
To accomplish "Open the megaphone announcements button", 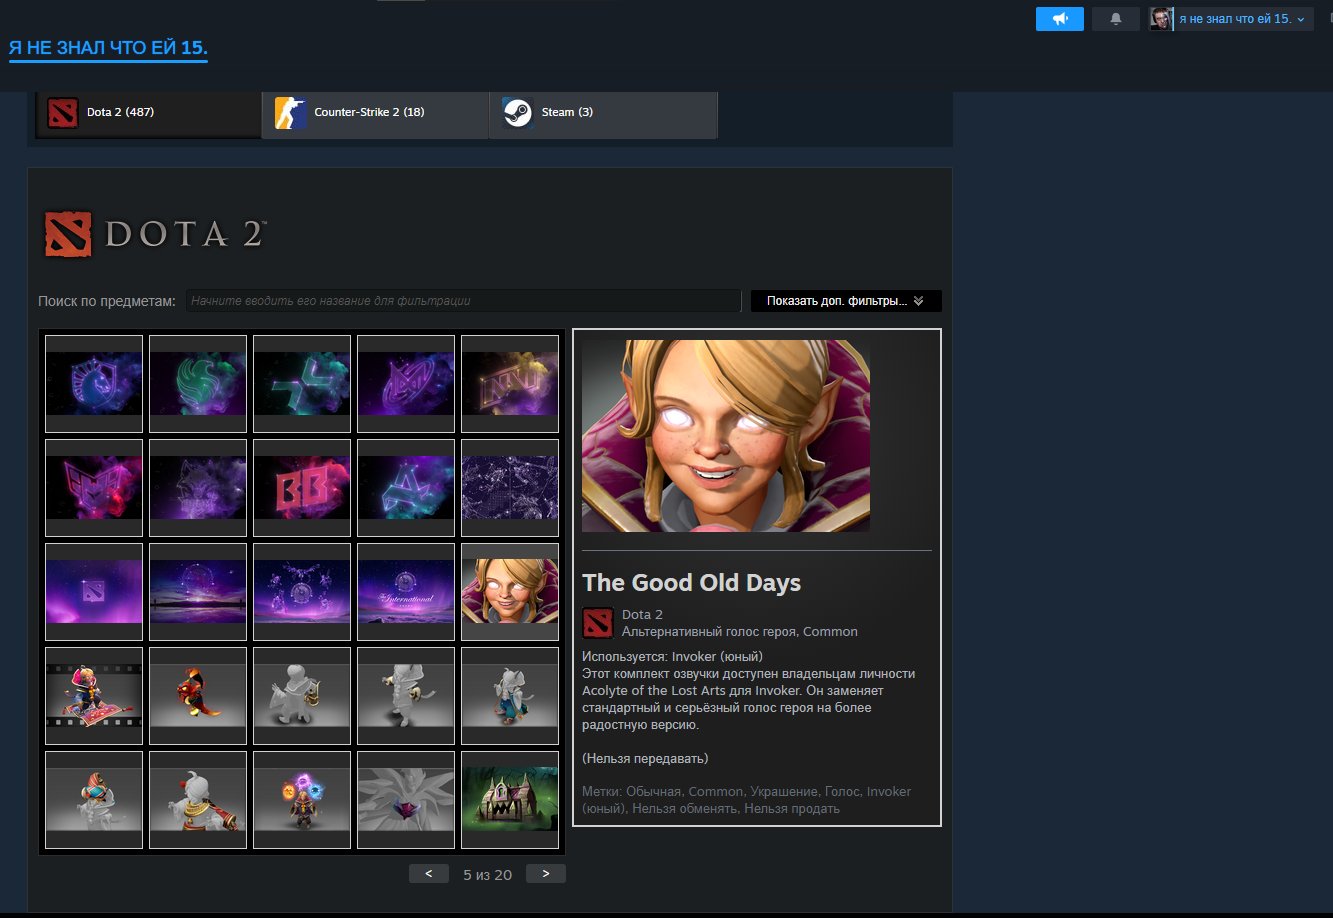I will coord(1060,19).
